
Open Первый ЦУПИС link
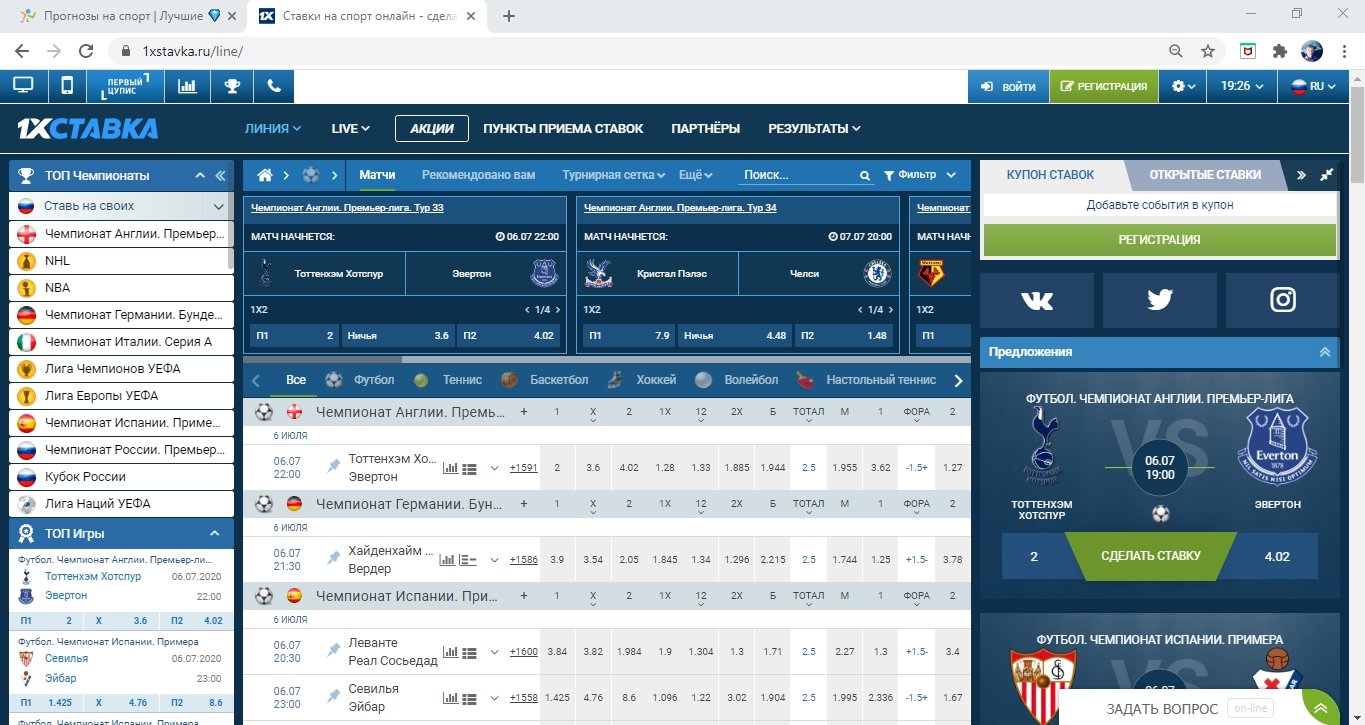pyautogui.click(x=126, y=86)
